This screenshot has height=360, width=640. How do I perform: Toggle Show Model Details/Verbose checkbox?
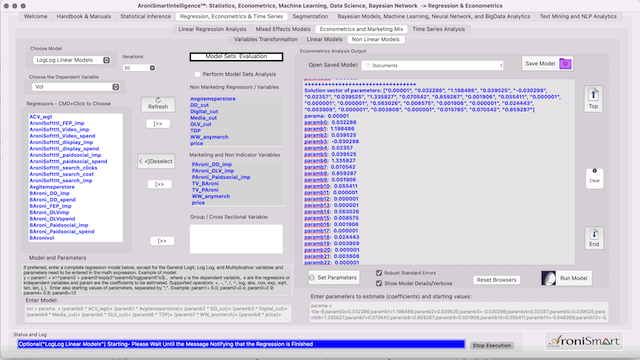click(379, 283)
